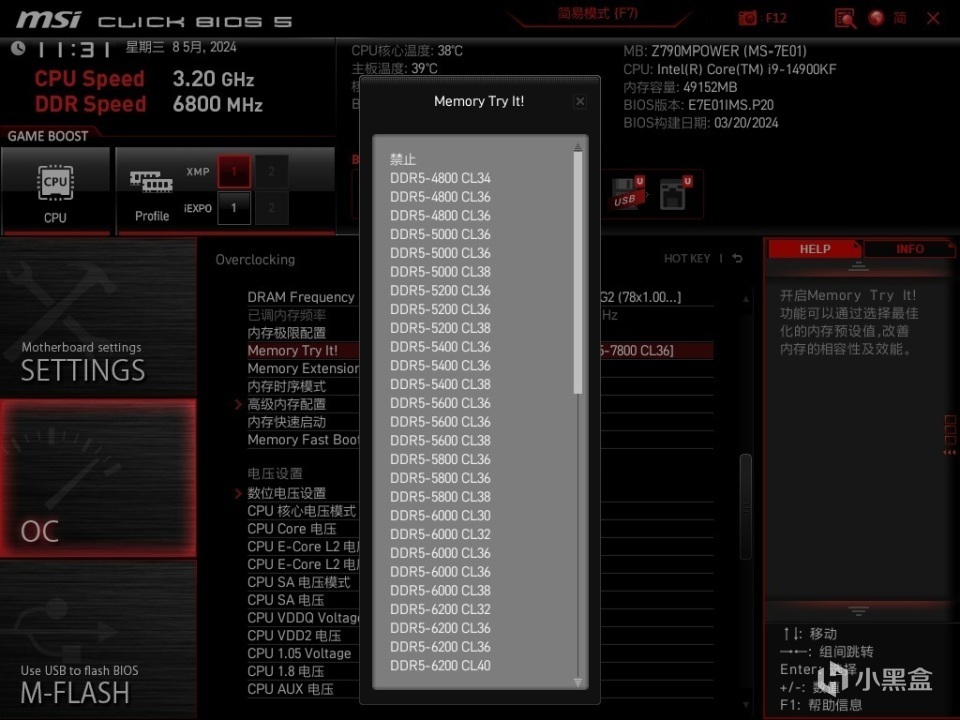Enable XMP profile 2

[271, 171]
